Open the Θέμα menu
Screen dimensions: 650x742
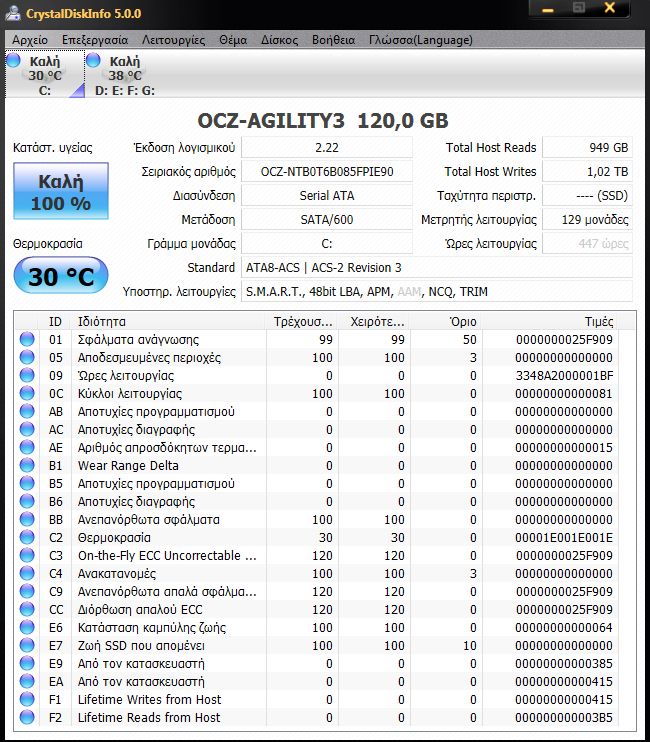click(233, 40)
